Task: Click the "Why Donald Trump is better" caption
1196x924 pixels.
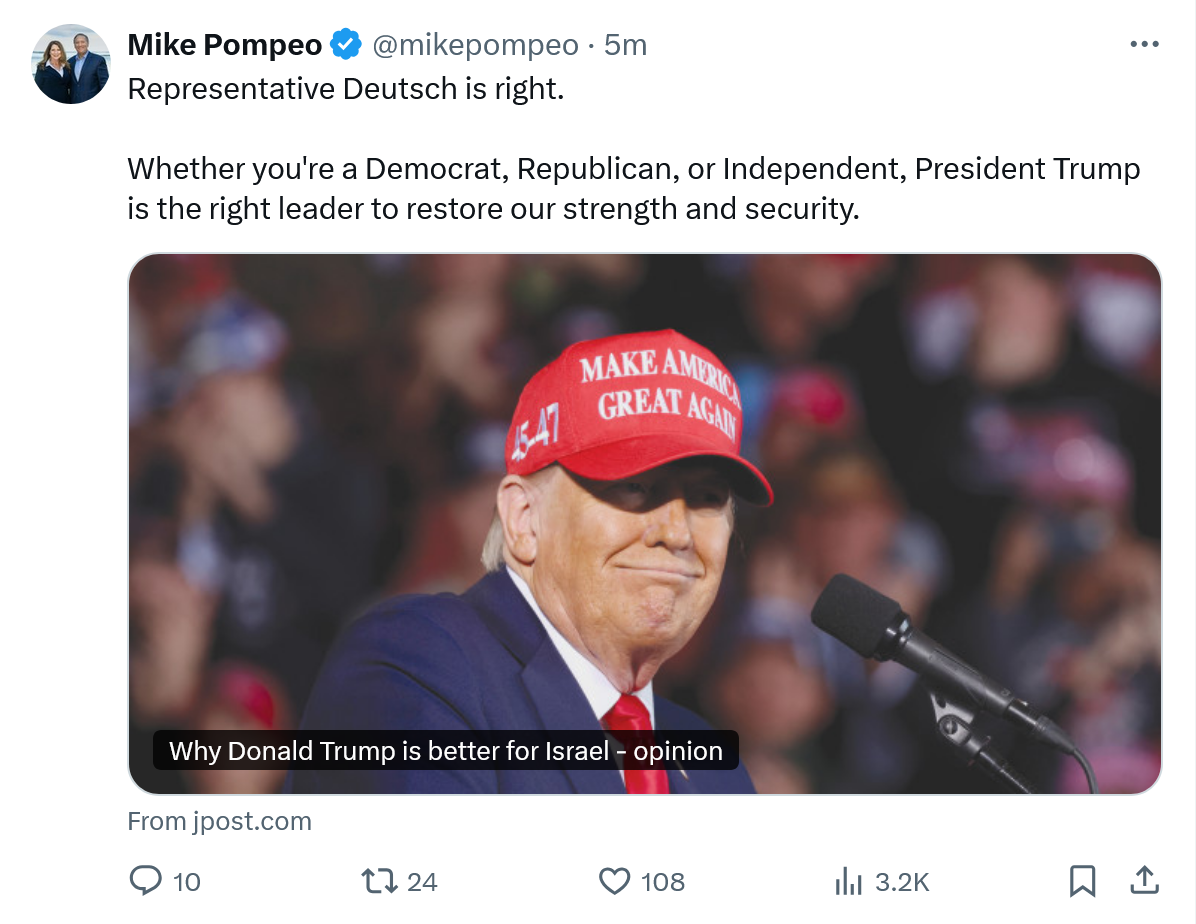Action: (446, 751)
